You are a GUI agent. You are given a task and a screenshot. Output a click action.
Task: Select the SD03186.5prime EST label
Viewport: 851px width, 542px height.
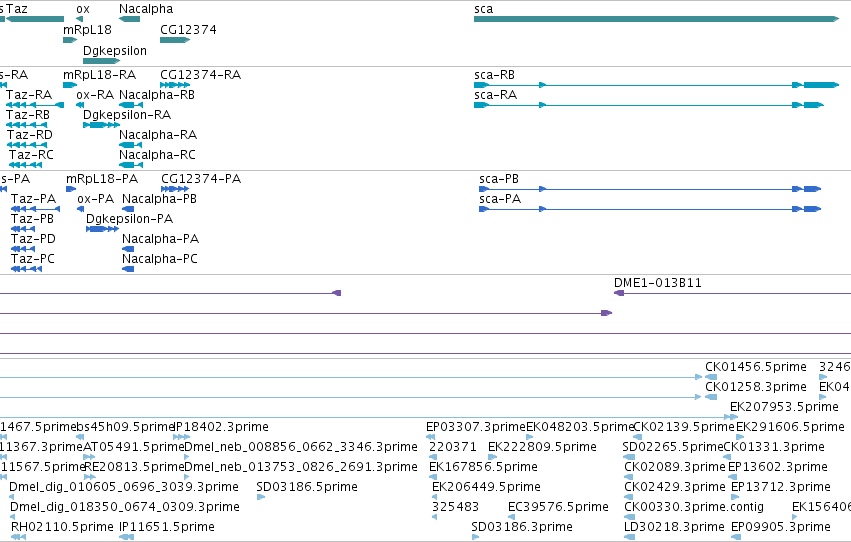point(307,487)
